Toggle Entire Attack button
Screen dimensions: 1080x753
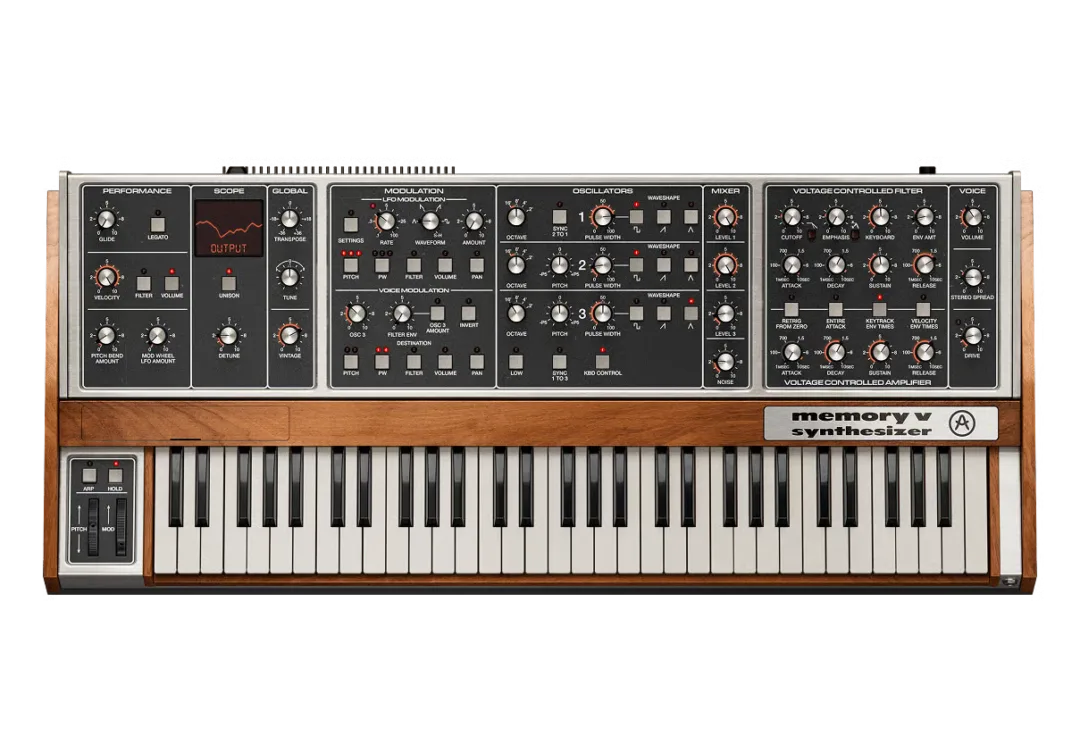(835, 309)
